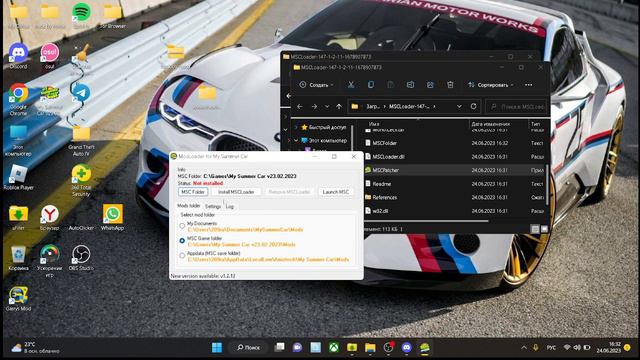The height and width of the screenshot is (360, 640).
Task: Open the Сортировать dropdown in Explorer
Action: (490, 84)
